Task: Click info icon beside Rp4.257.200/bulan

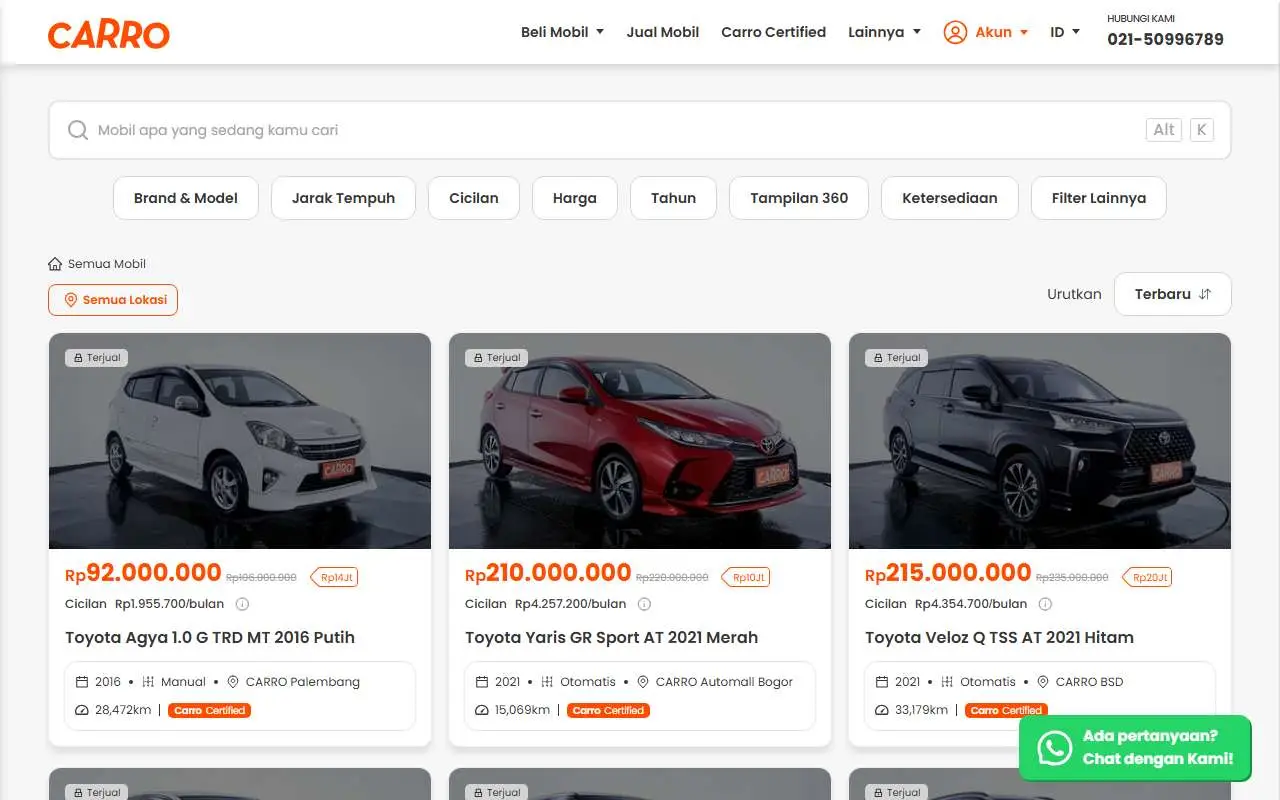Action: pos(644,604)
